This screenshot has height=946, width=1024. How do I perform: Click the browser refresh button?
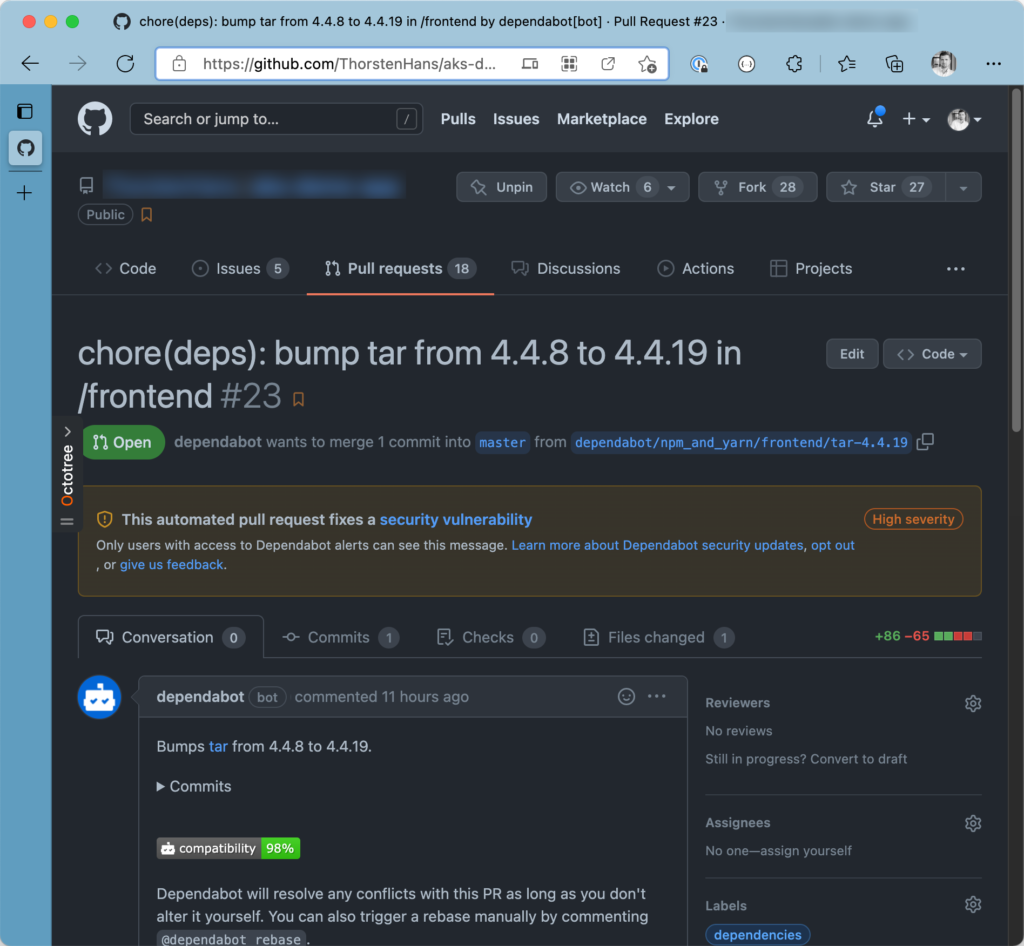[x=125, y=64]
